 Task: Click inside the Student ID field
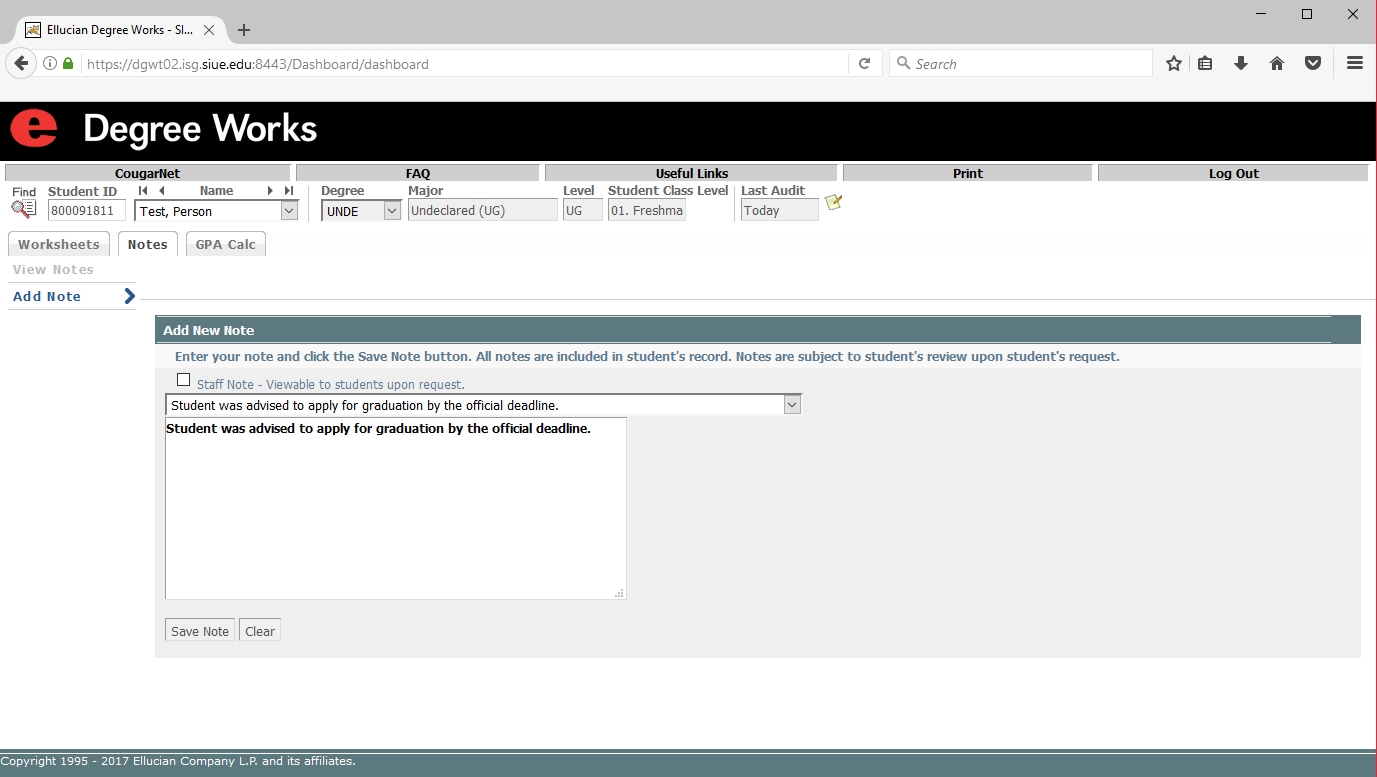coord(87,211)
